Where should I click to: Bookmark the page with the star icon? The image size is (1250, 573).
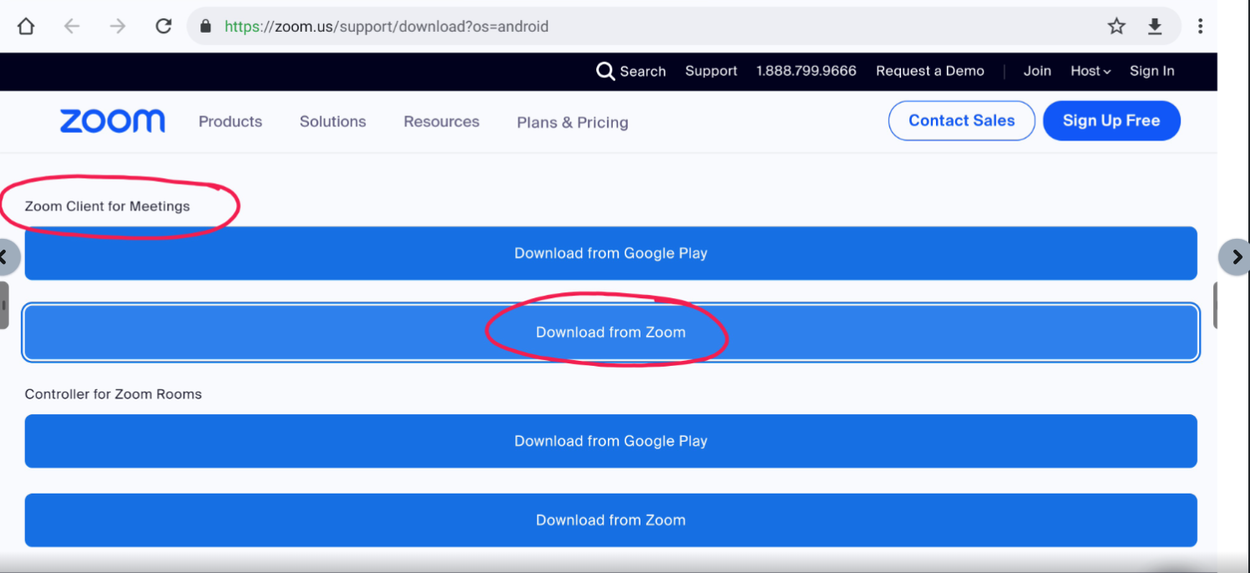[x=1116, y=27]
